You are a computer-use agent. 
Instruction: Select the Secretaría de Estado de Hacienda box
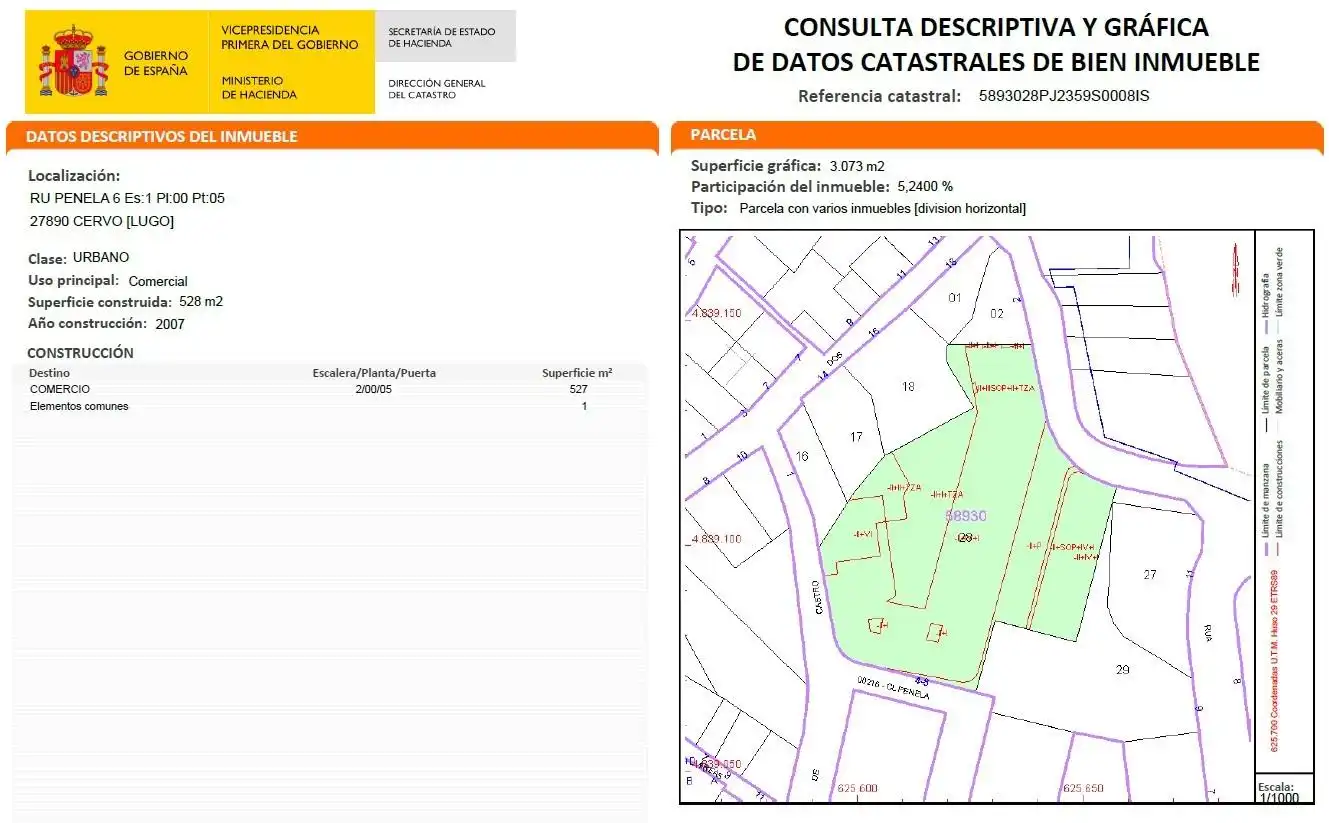pyautogui.click(x=446, y=37)
